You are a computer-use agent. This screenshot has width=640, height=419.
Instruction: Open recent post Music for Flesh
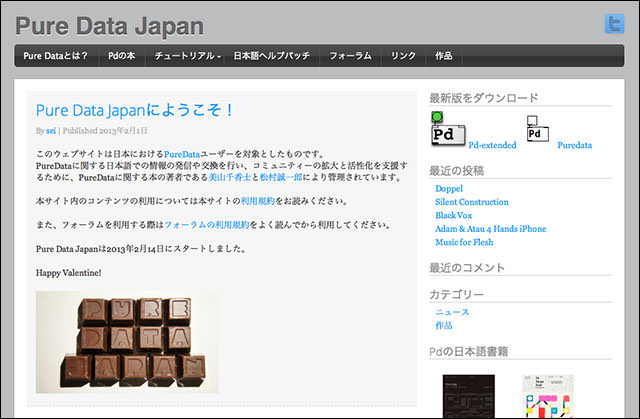464,242
